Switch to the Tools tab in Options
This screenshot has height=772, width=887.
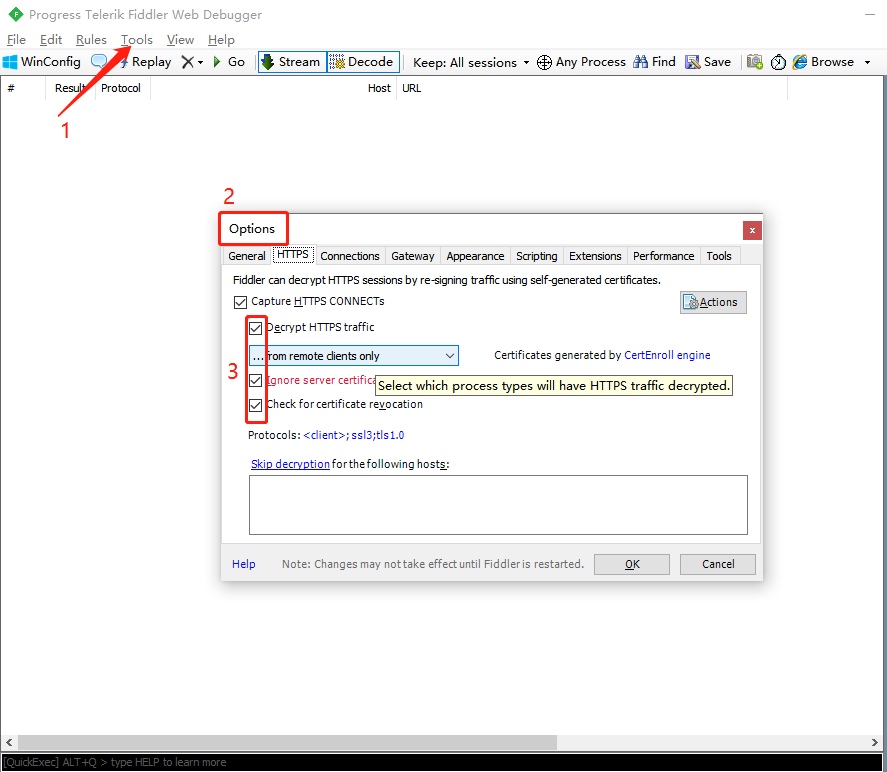[719, 256]
